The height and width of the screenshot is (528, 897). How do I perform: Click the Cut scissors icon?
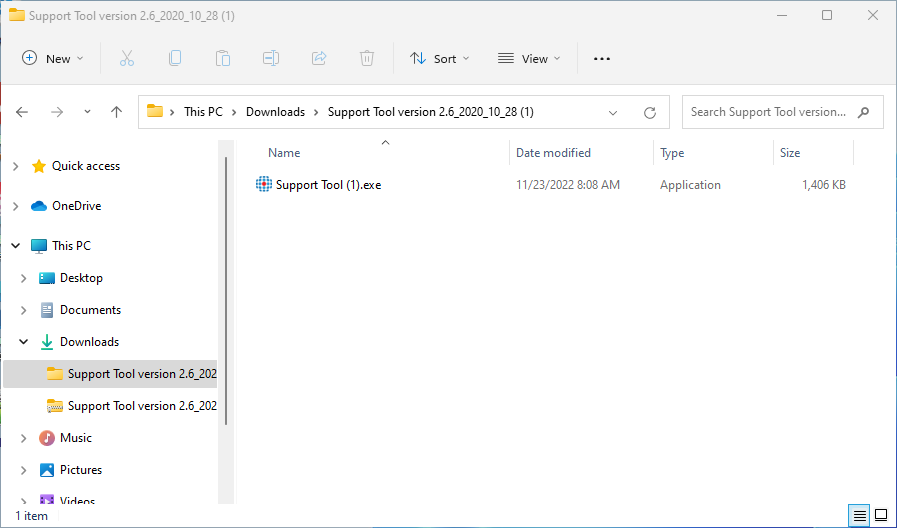pyautogui.click(x=126, y=58)
